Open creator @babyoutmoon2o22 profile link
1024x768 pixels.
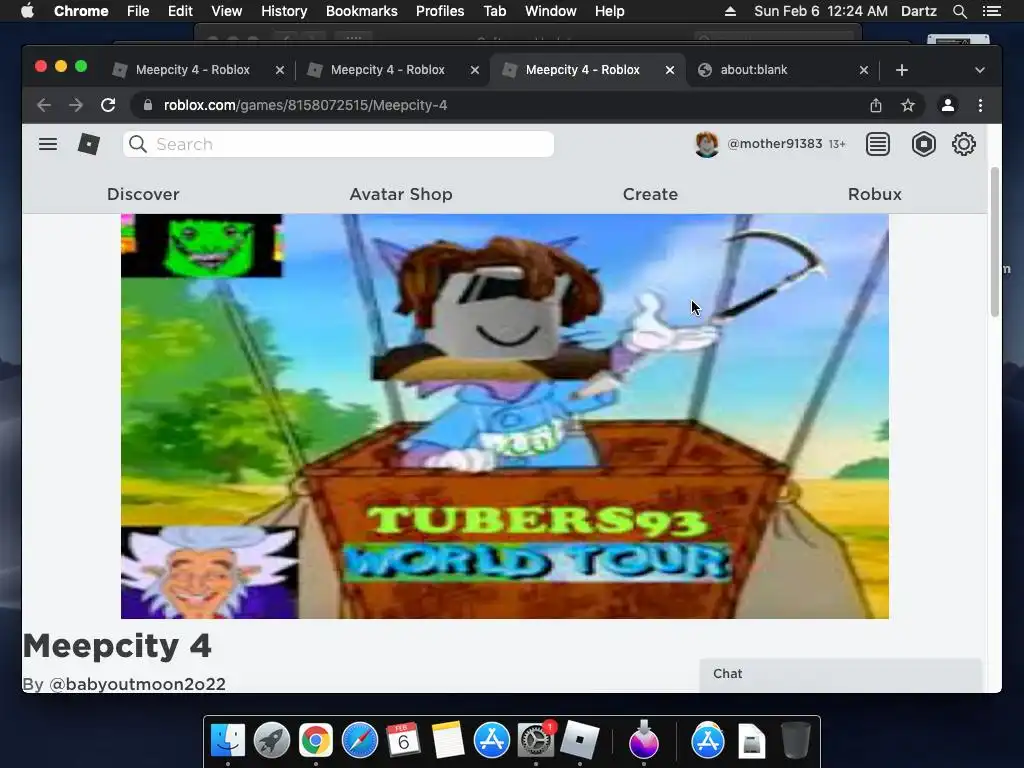[137, 684]
